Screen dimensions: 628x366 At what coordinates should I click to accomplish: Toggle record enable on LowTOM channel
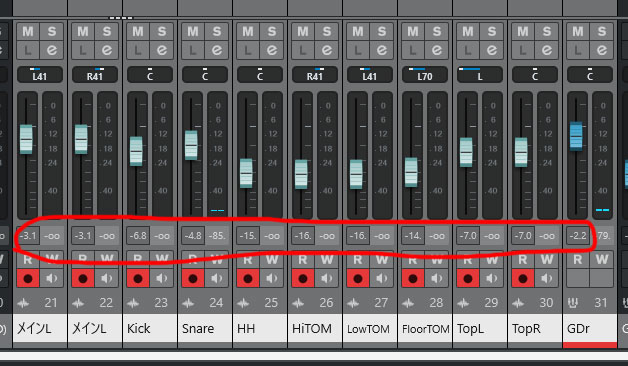tap(358, 278)
